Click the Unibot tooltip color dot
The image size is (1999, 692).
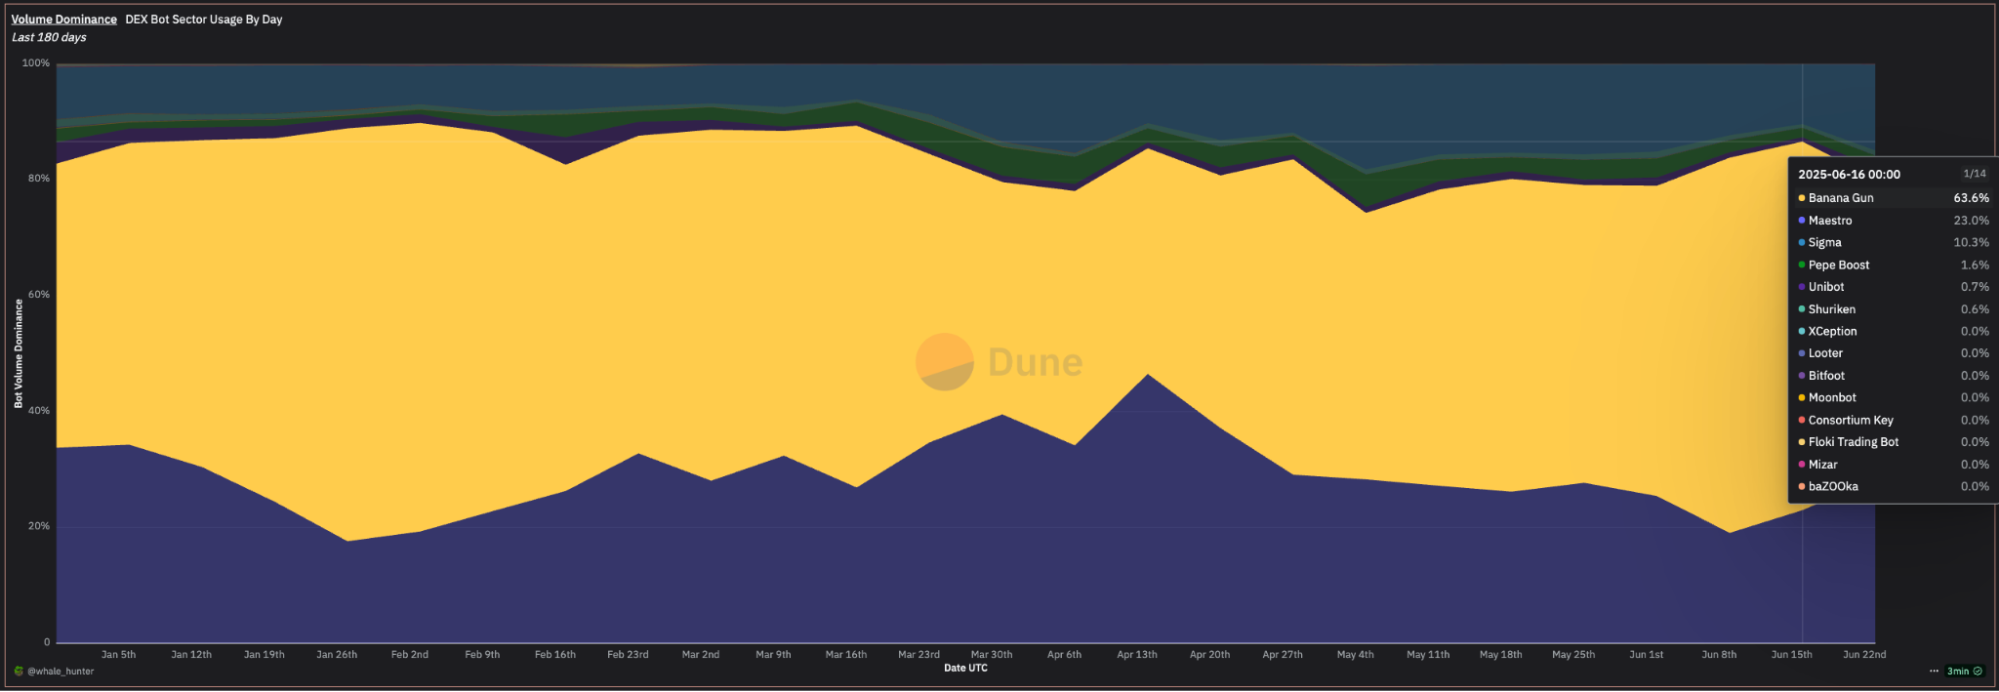click(1801, 287)
